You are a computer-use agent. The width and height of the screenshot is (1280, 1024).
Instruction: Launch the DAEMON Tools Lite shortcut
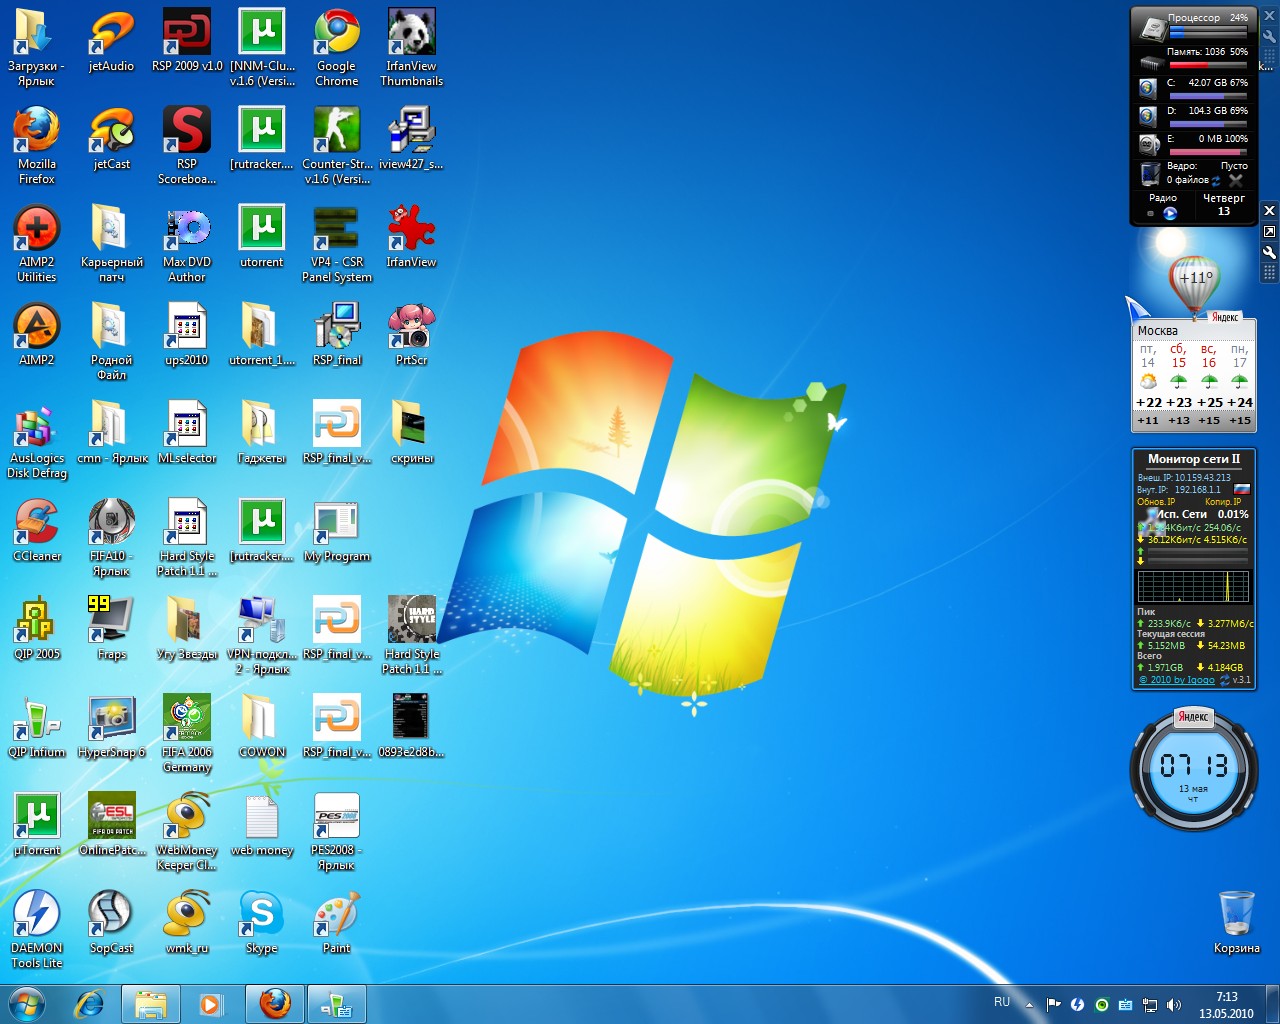(37, 929)
